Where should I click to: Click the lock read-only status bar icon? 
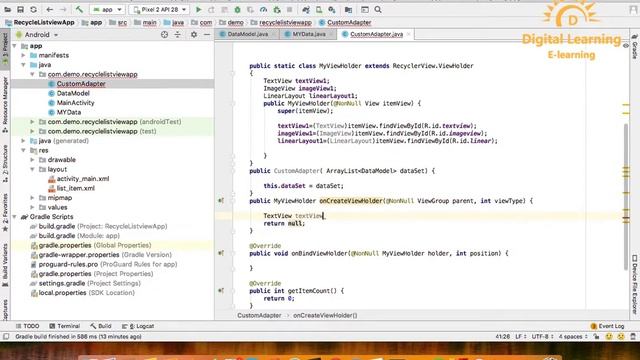pos(597,337)
